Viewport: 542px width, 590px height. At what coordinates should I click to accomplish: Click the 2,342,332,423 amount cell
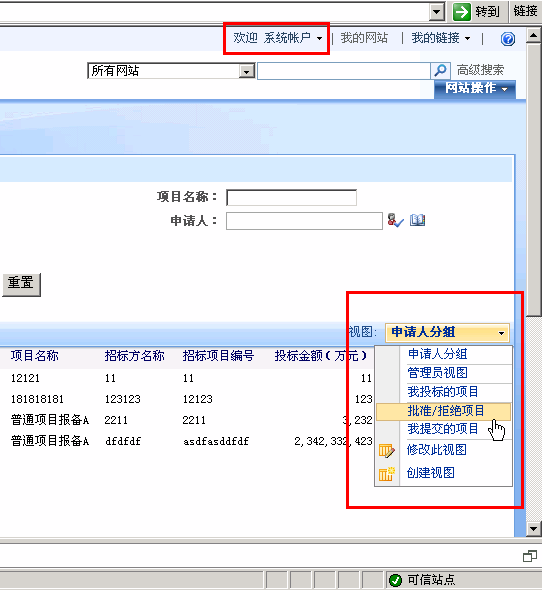point(333,441)
